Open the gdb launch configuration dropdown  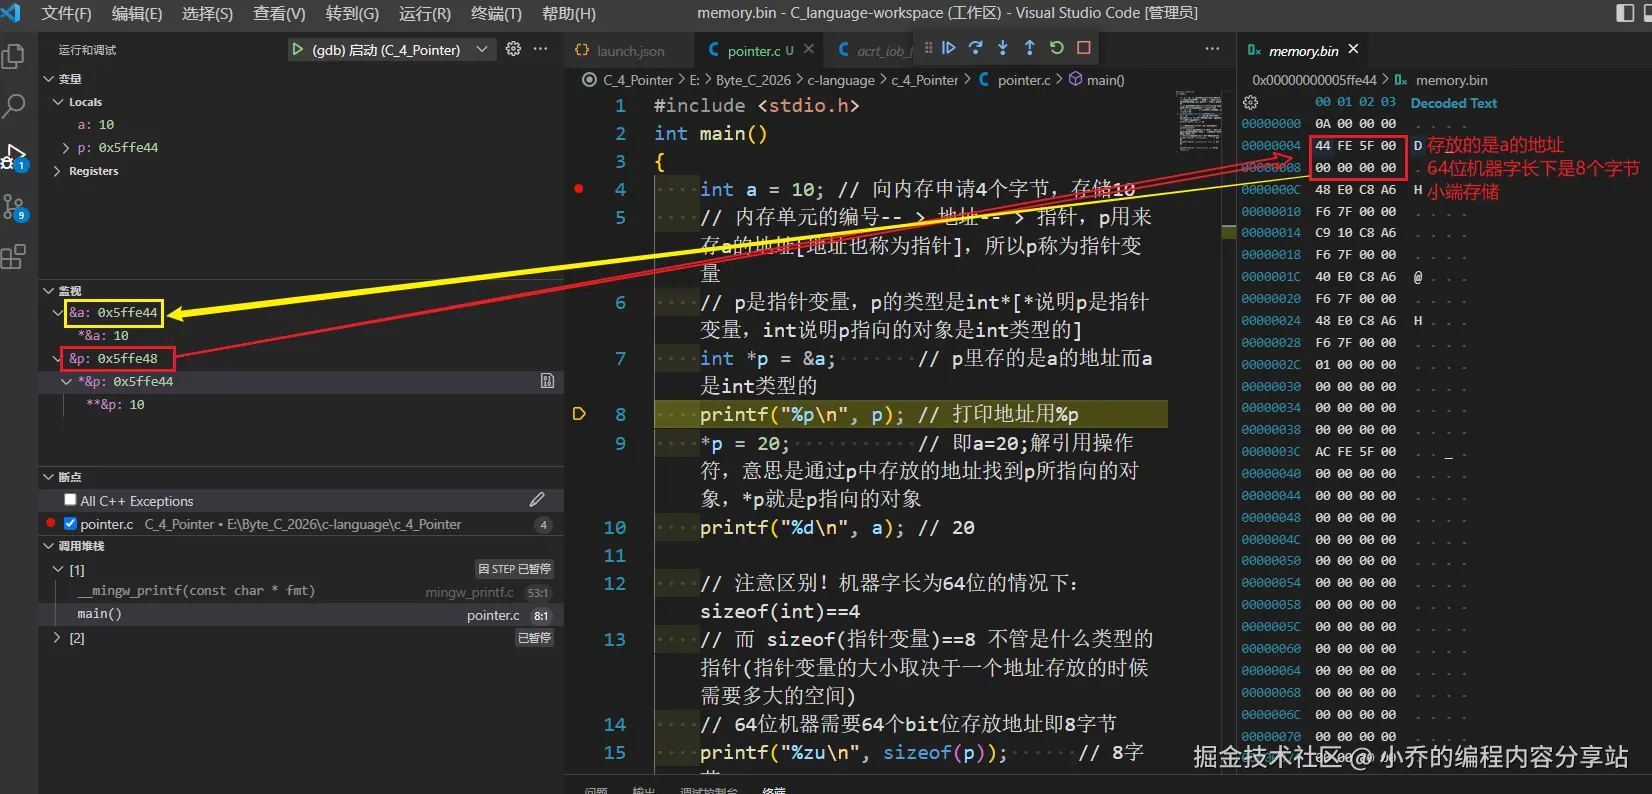pyautogui.click(x=482, y=49)
